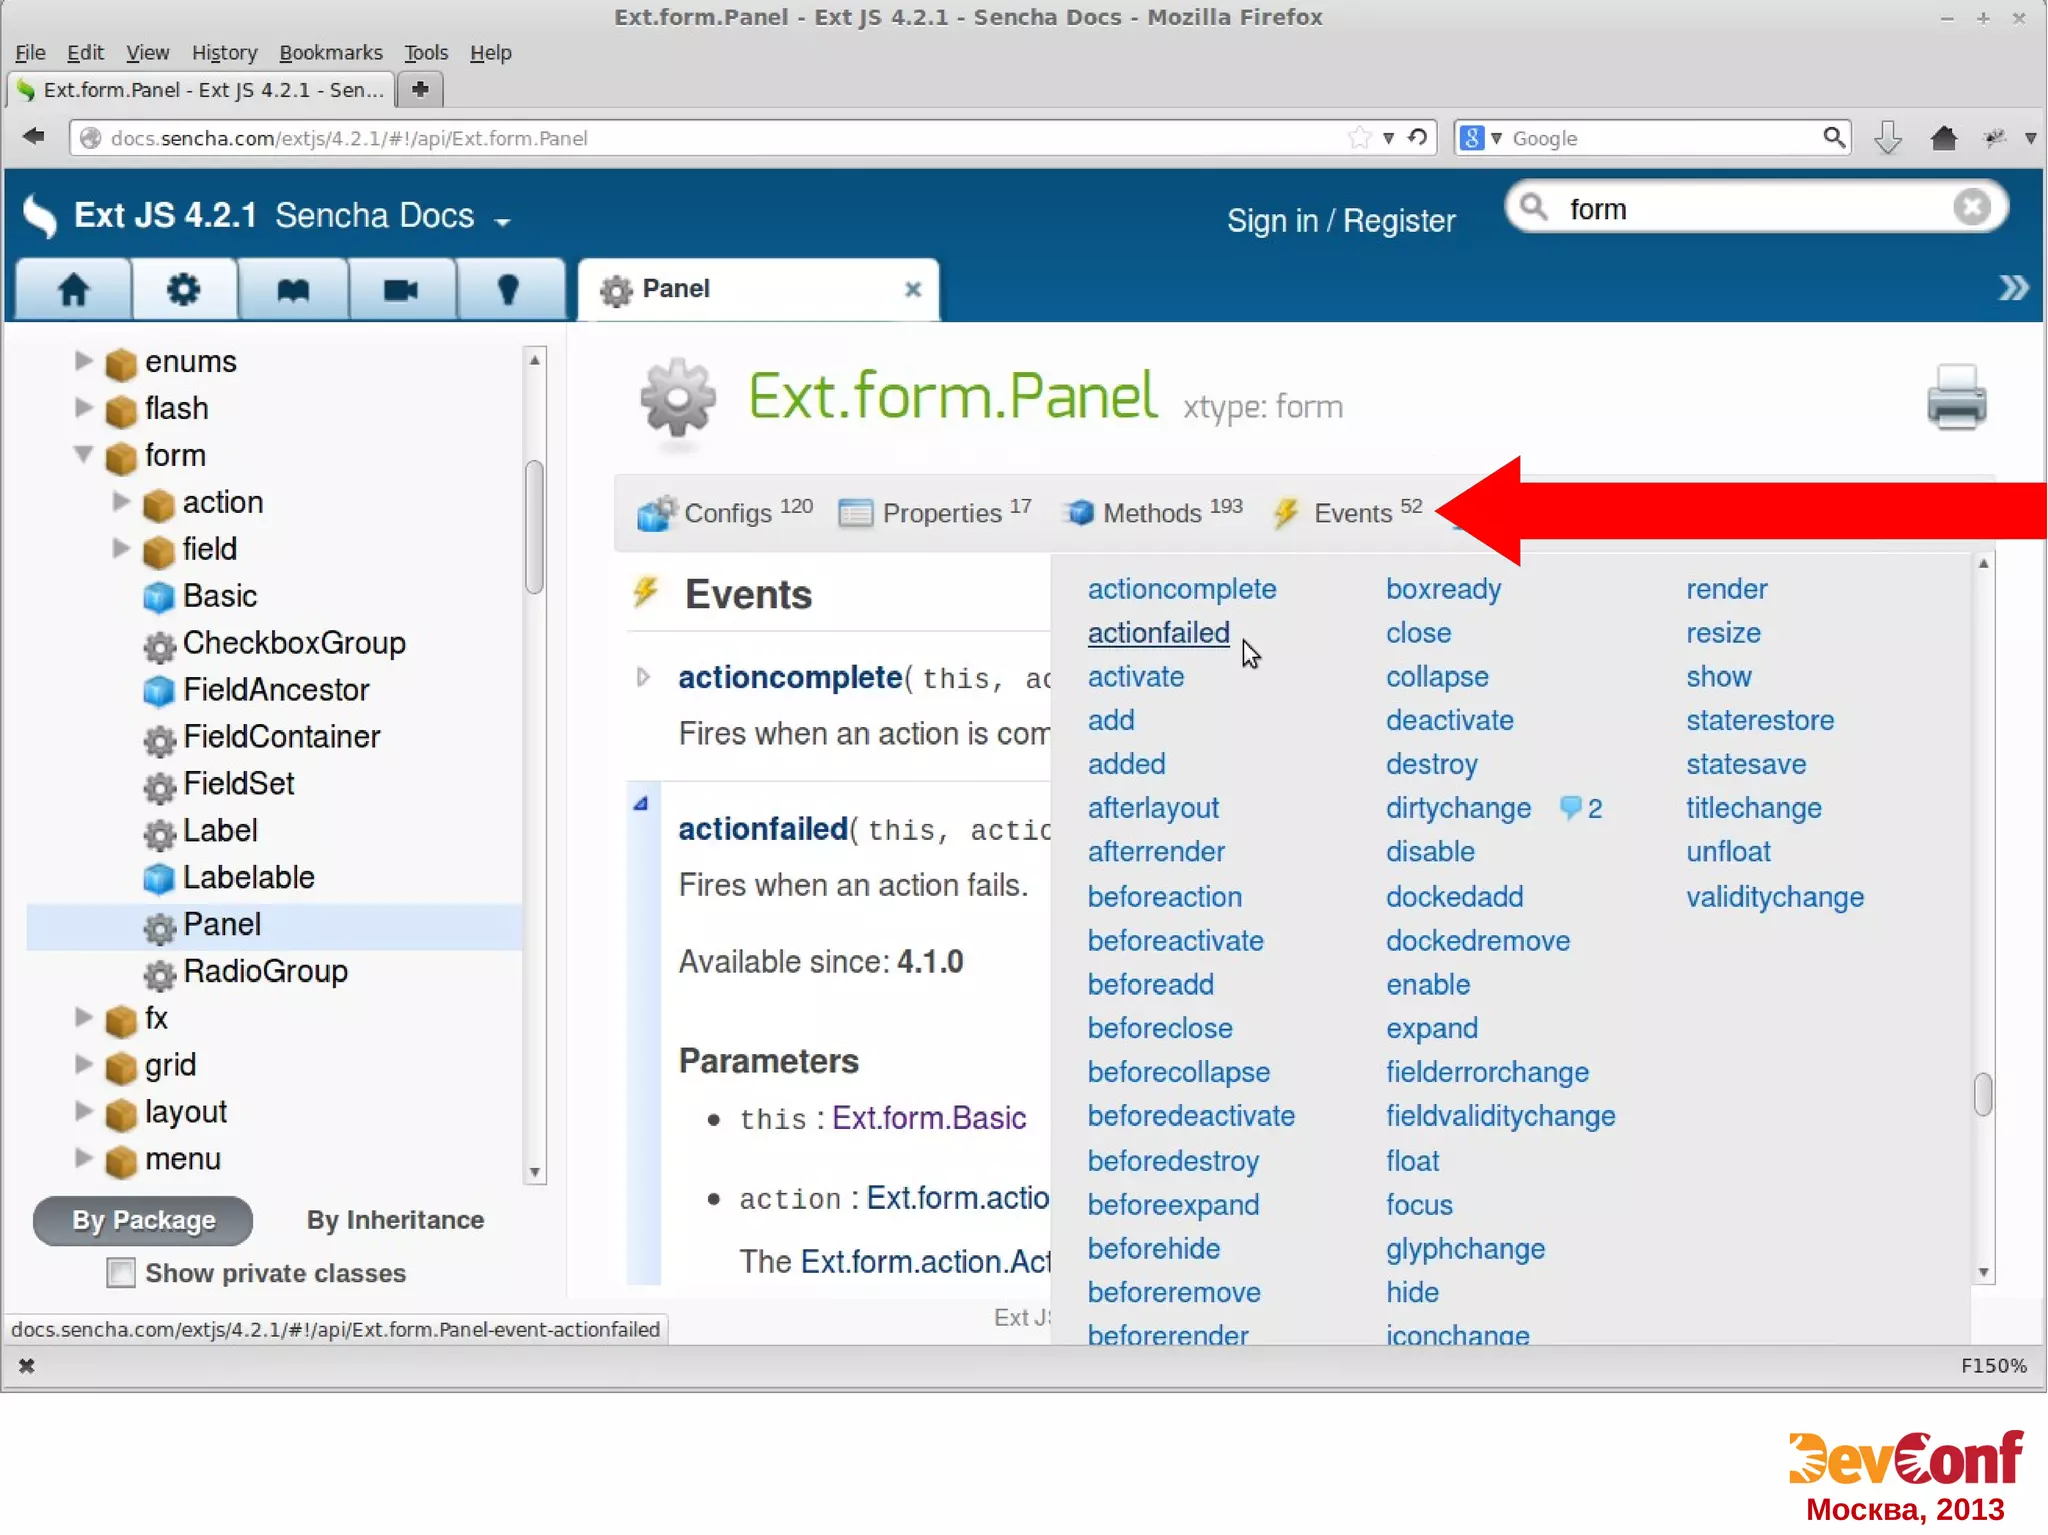Collapse the form package folder
Viewport: 2048px width, 1535px height.
pyautogui.click(x=84, y=455)
